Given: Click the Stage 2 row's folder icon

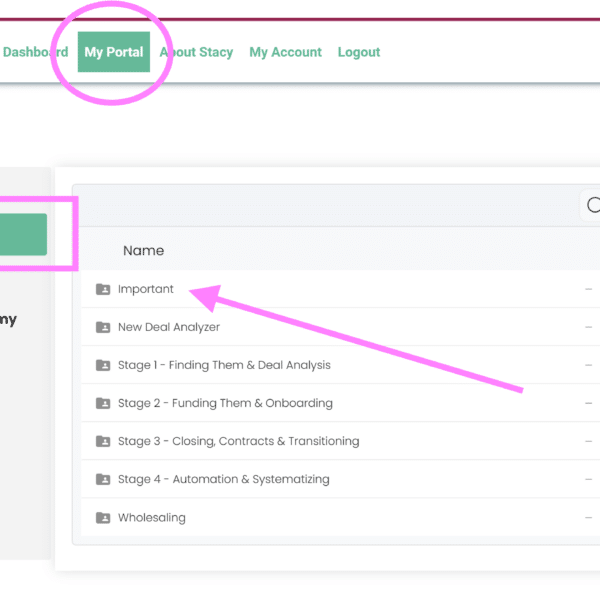Looking at the screenshot, I should (x=102, y=403).
